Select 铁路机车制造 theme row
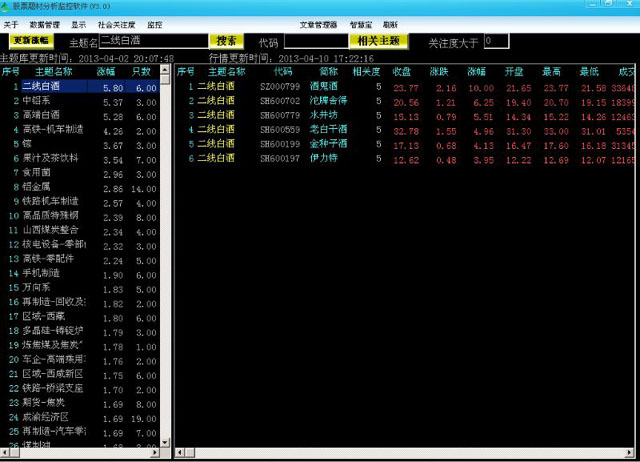The image size is (640, 462). [x=80, y=202]
